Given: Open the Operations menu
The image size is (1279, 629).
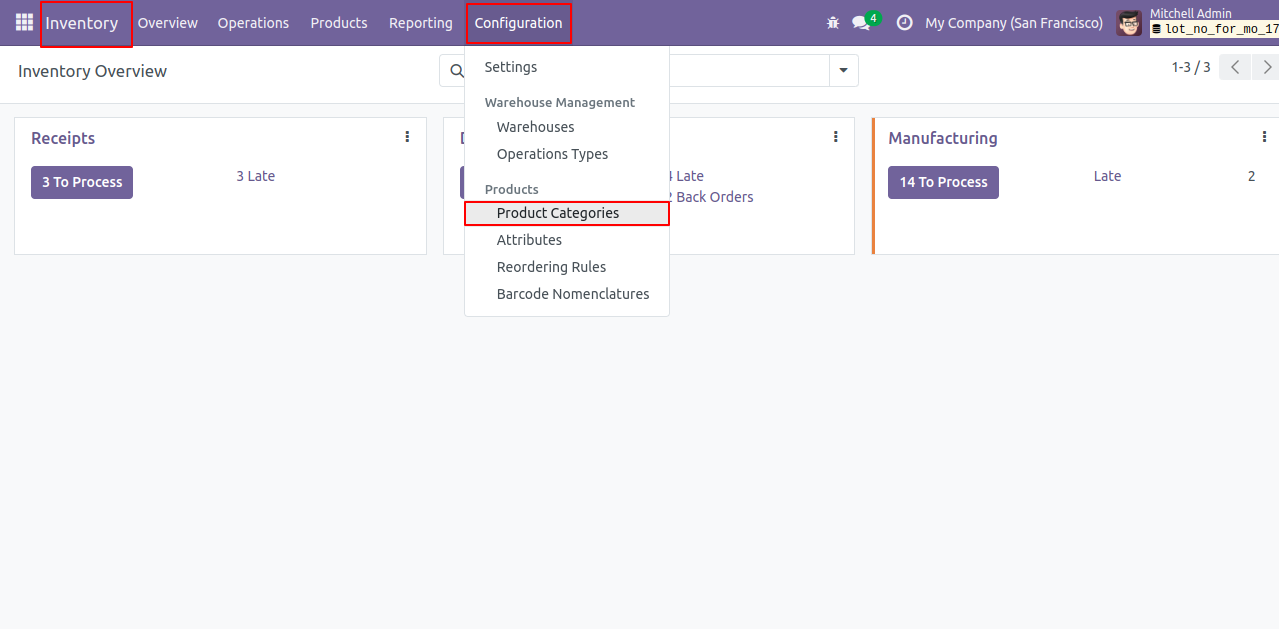Looking at the screenshot, I should [x=253, y=23].
